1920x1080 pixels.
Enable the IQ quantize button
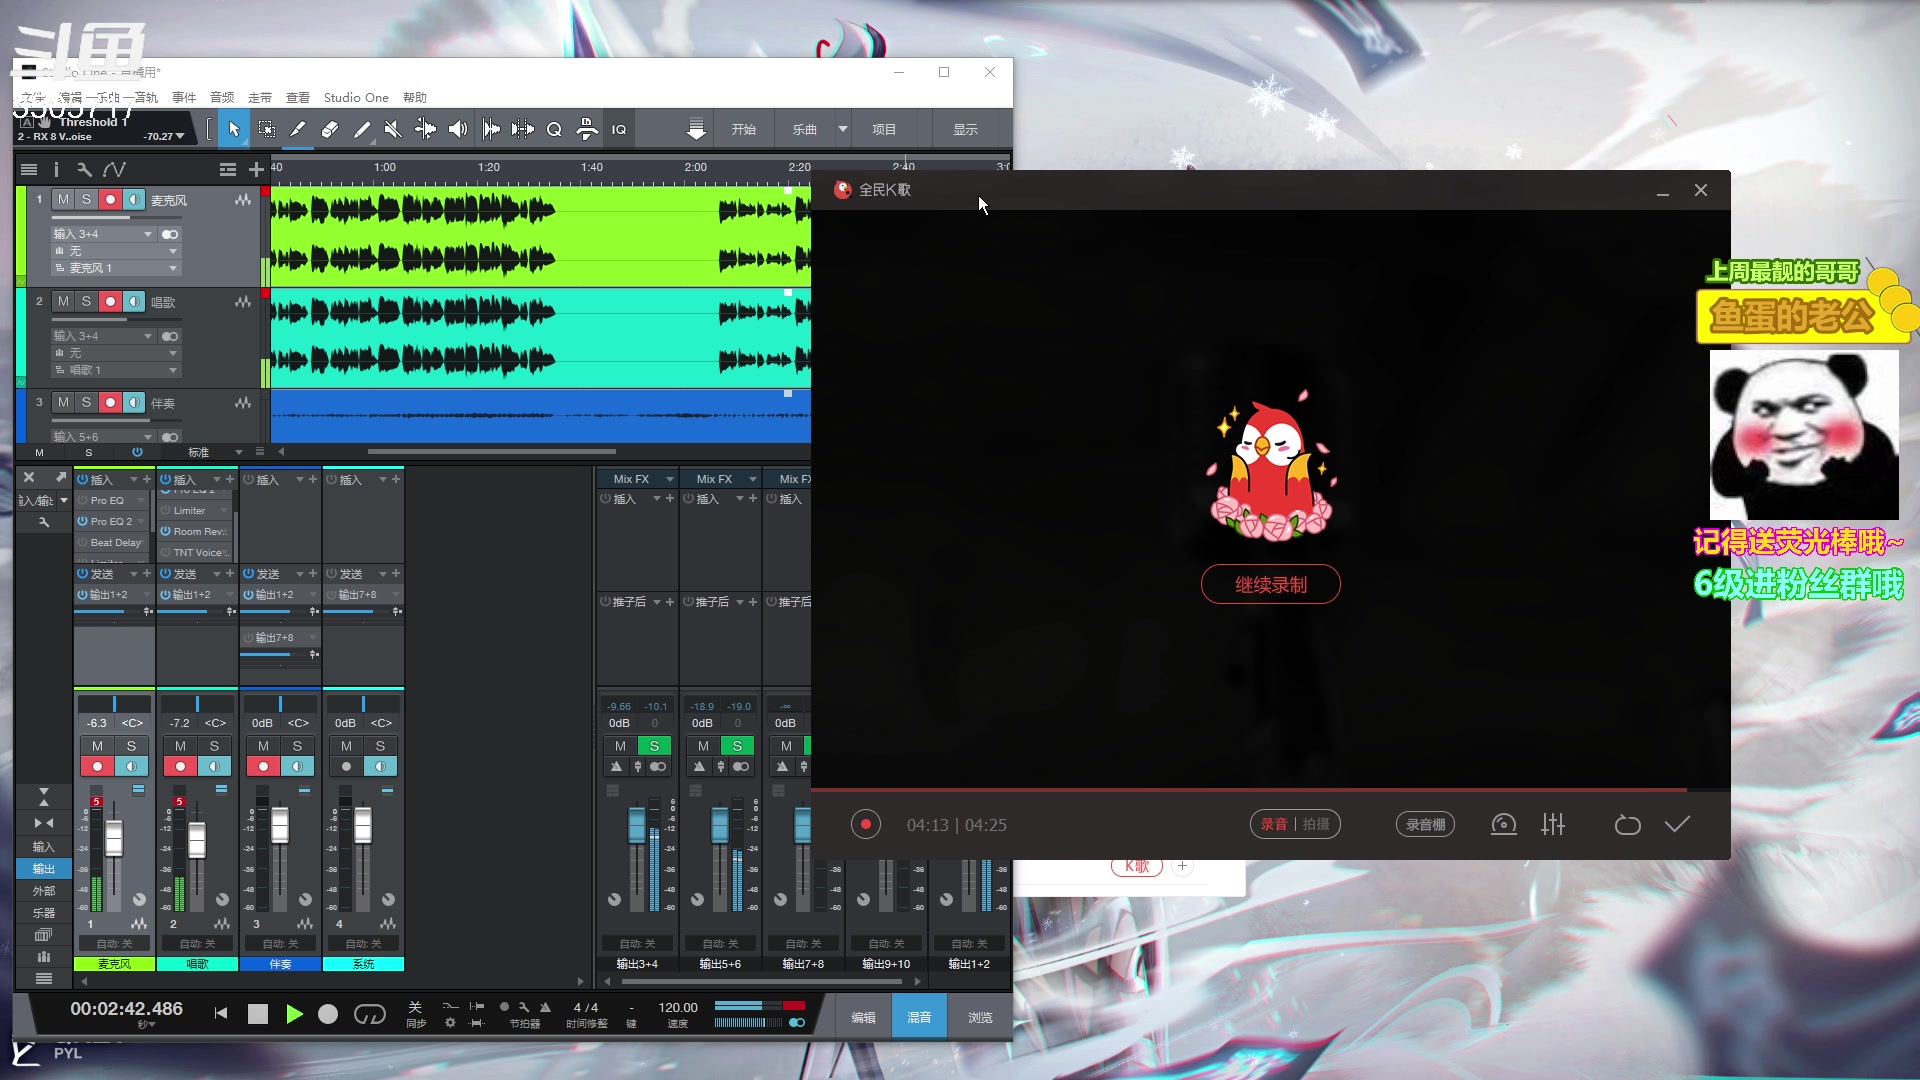pos(619,128)
